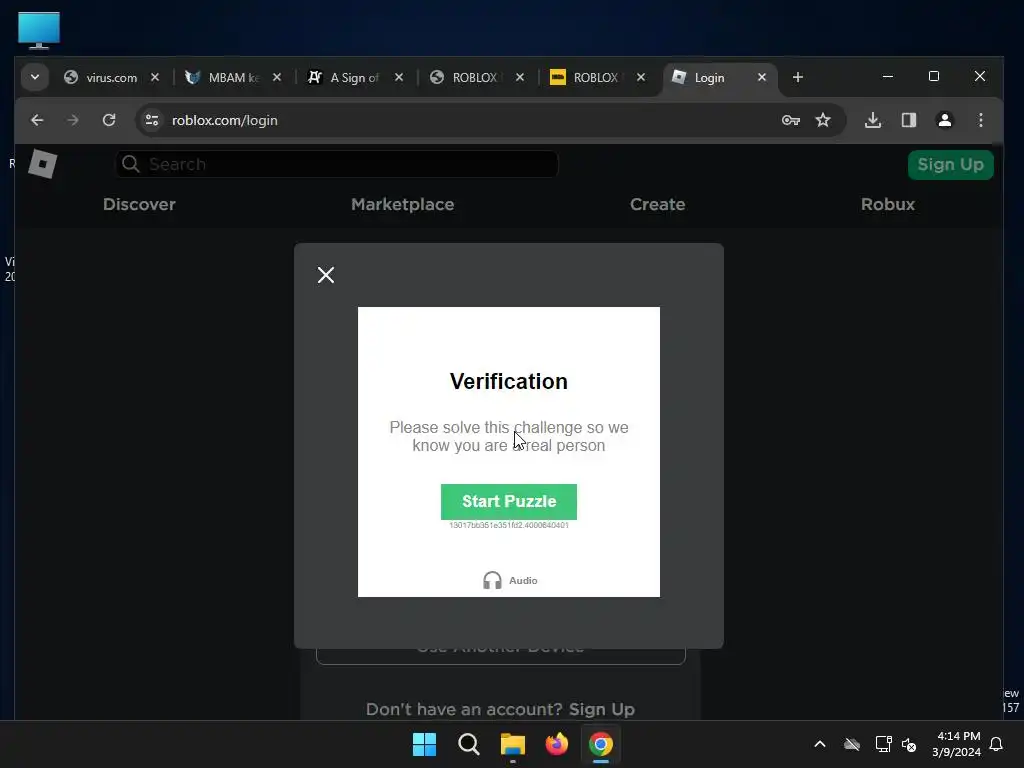Expand the tab search dropdown
Viewport: 1024px width, 768px height.
35,77
